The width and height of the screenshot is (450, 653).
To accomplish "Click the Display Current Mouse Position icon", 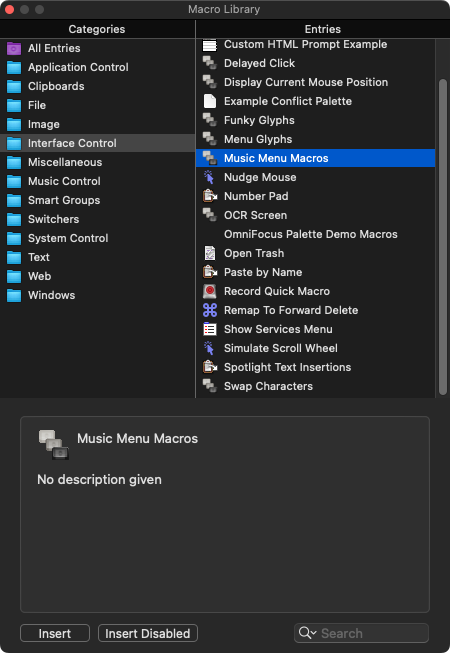I will tap(209, 82).
